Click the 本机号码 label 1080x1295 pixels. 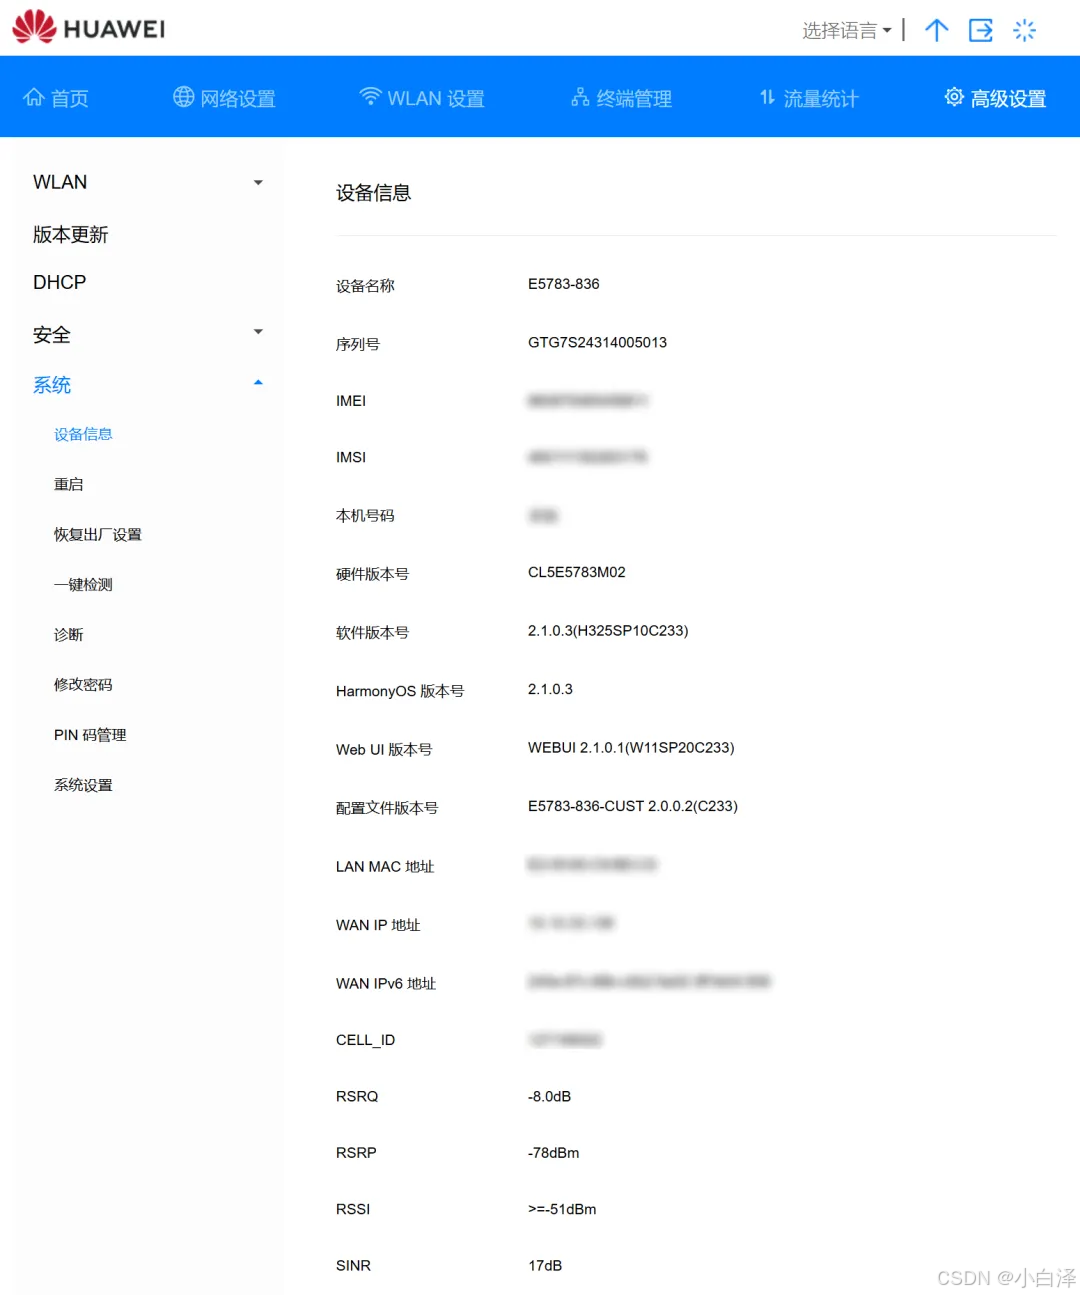365,515
